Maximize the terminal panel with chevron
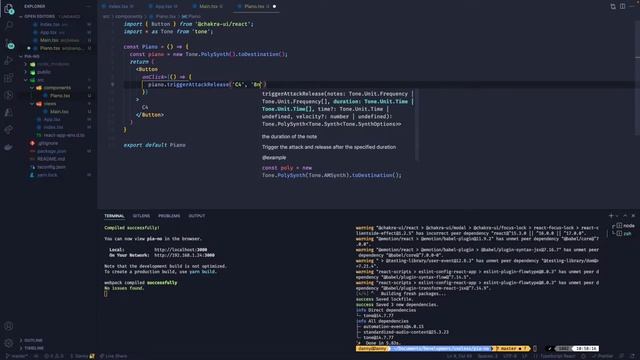Viewport: 640px width, 360px height. coord(625,216)
